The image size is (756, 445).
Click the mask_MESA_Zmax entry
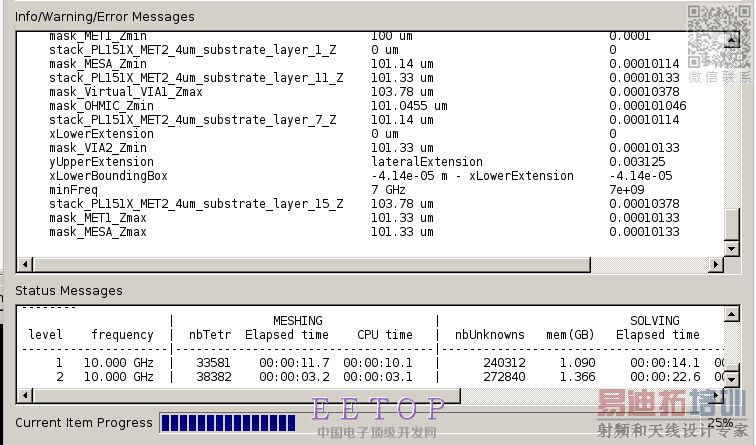(98, 232)
